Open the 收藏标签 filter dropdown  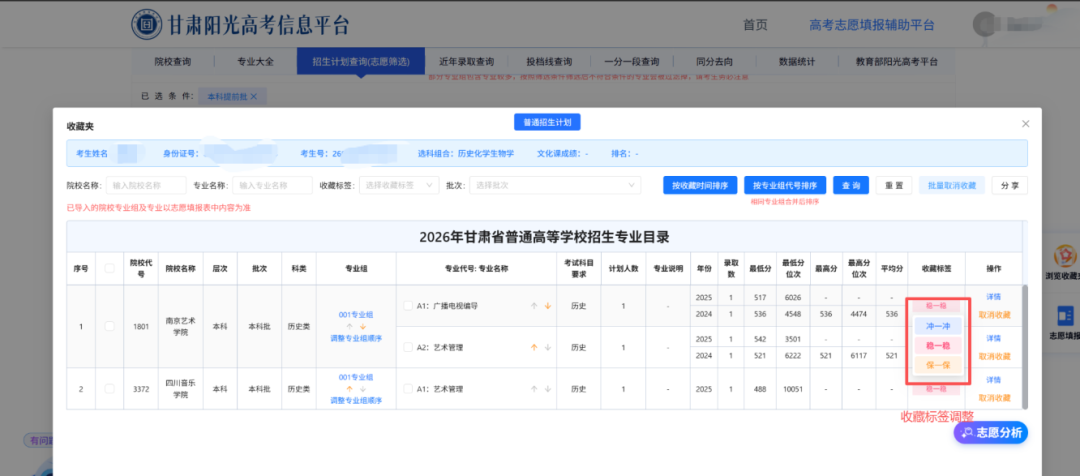[x=397, y=185]
